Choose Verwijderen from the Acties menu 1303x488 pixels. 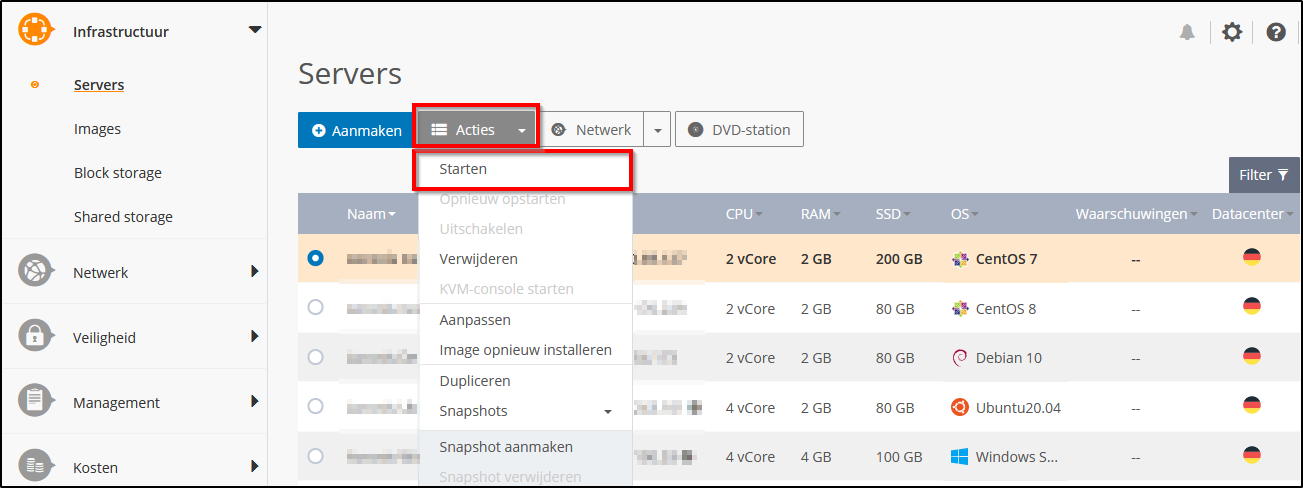478,259
